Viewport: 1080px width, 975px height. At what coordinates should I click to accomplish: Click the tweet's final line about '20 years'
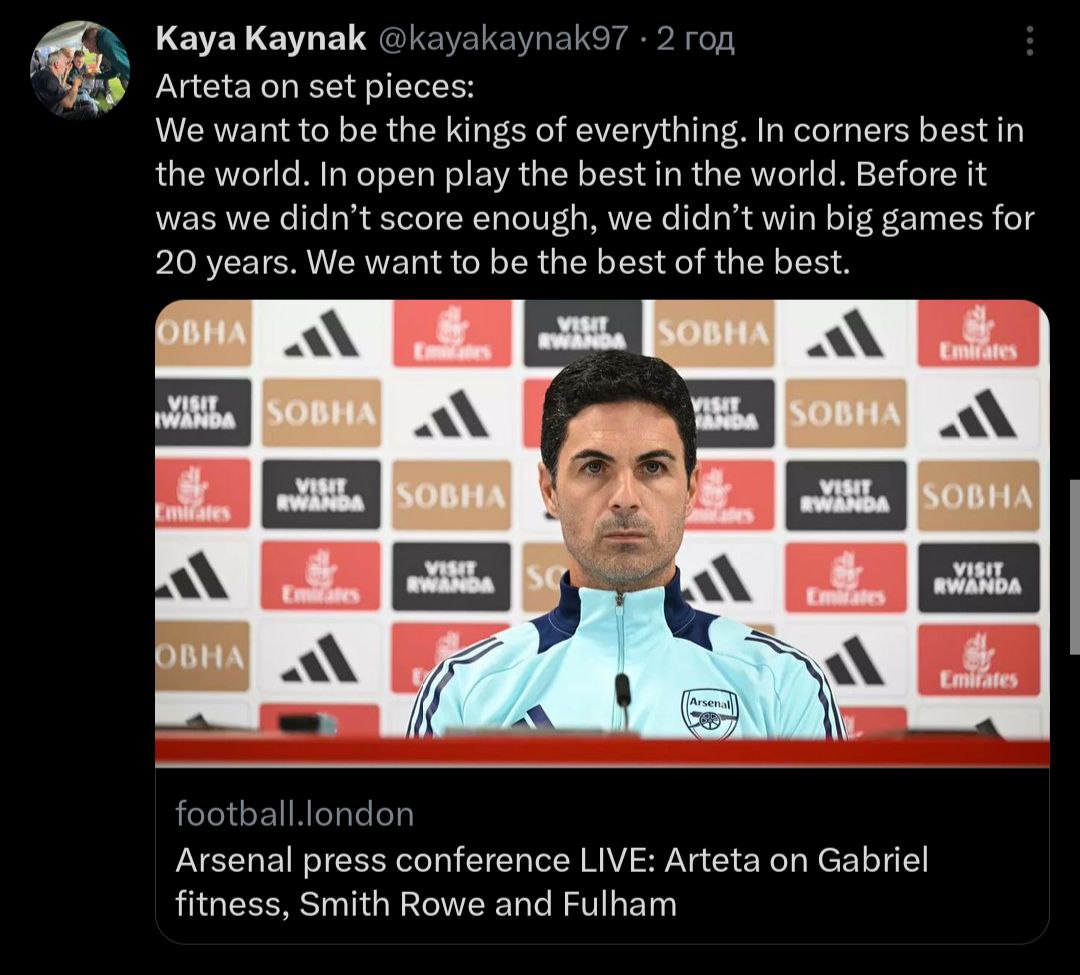click(503, 262)
